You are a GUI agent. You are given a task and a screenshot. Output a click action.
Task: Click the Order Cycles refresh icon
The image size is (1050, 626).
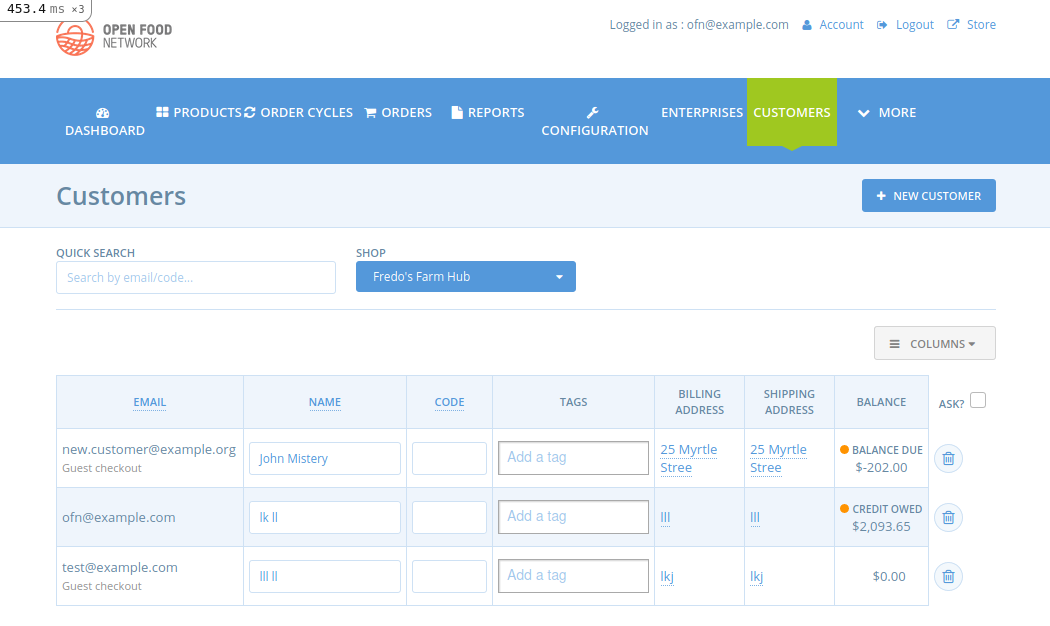click(250, 112)
